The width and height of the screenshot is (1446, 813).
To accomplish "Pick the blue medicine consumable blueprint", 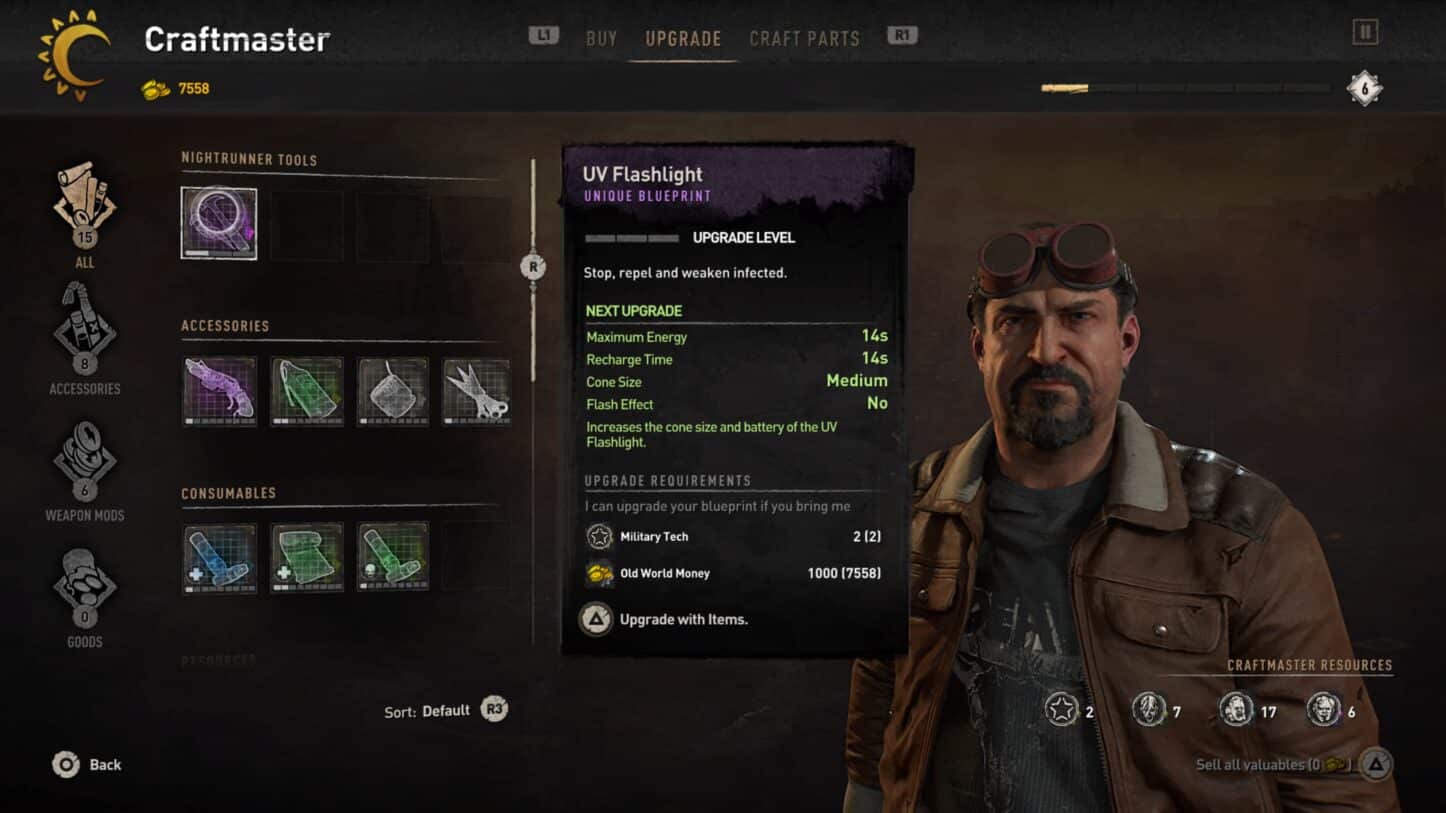I will [x=220, y=558].
